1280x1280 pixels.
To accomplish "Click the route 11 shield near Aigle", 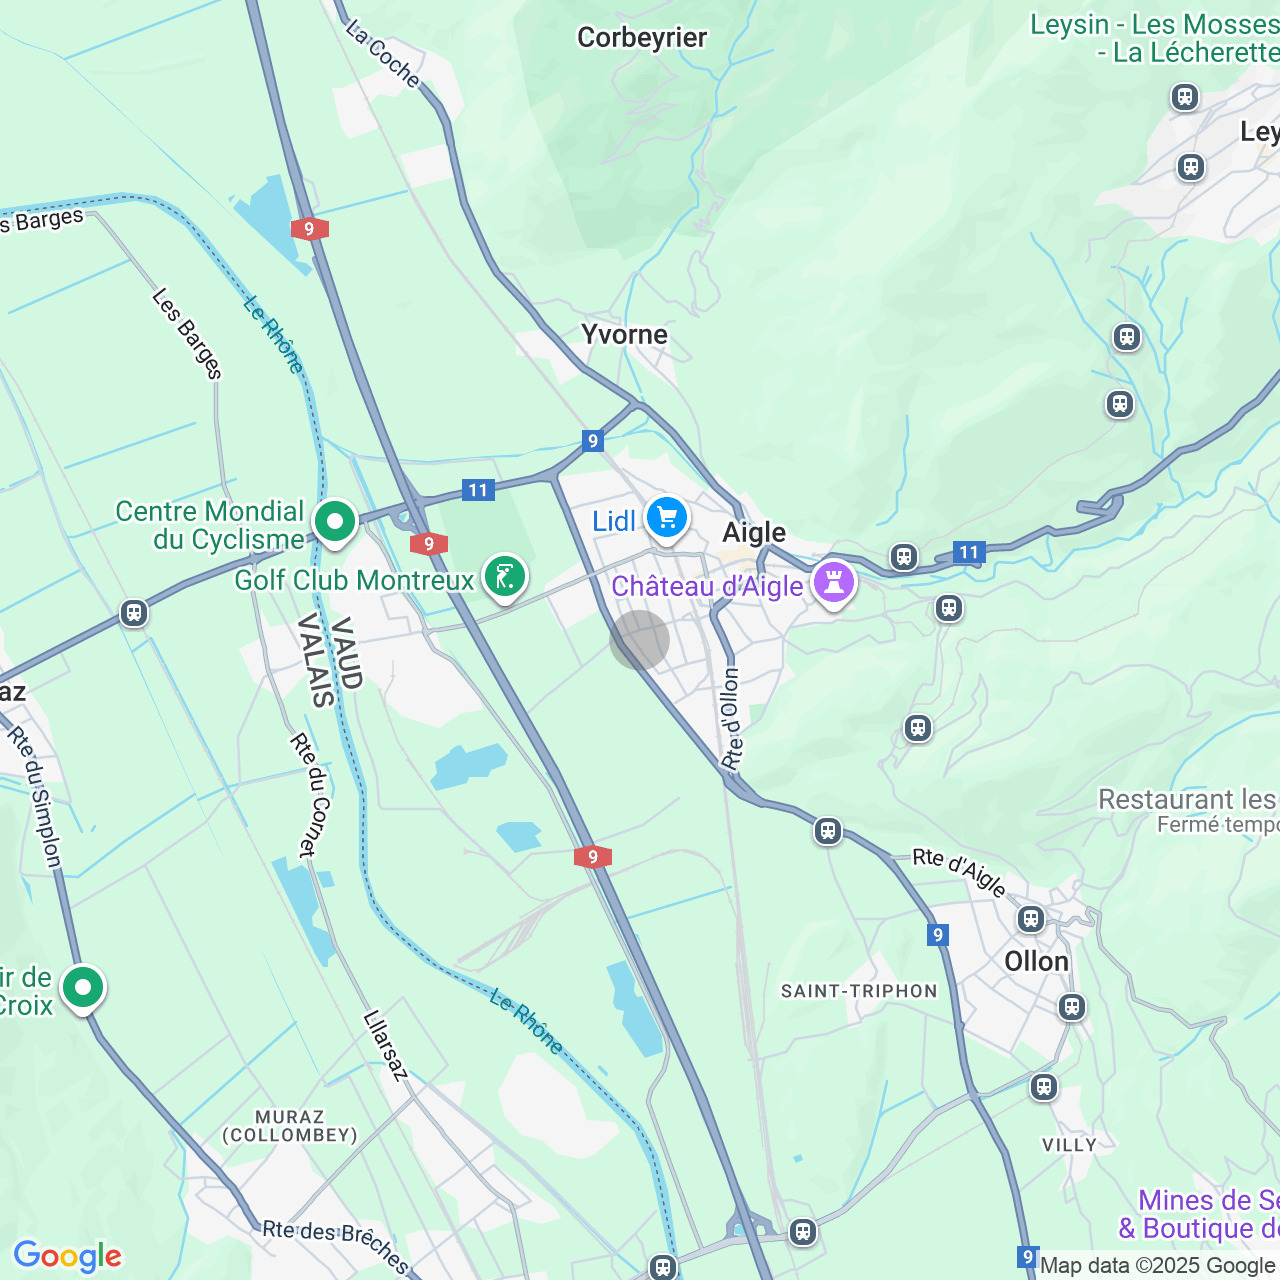I will tap(968, 551).
